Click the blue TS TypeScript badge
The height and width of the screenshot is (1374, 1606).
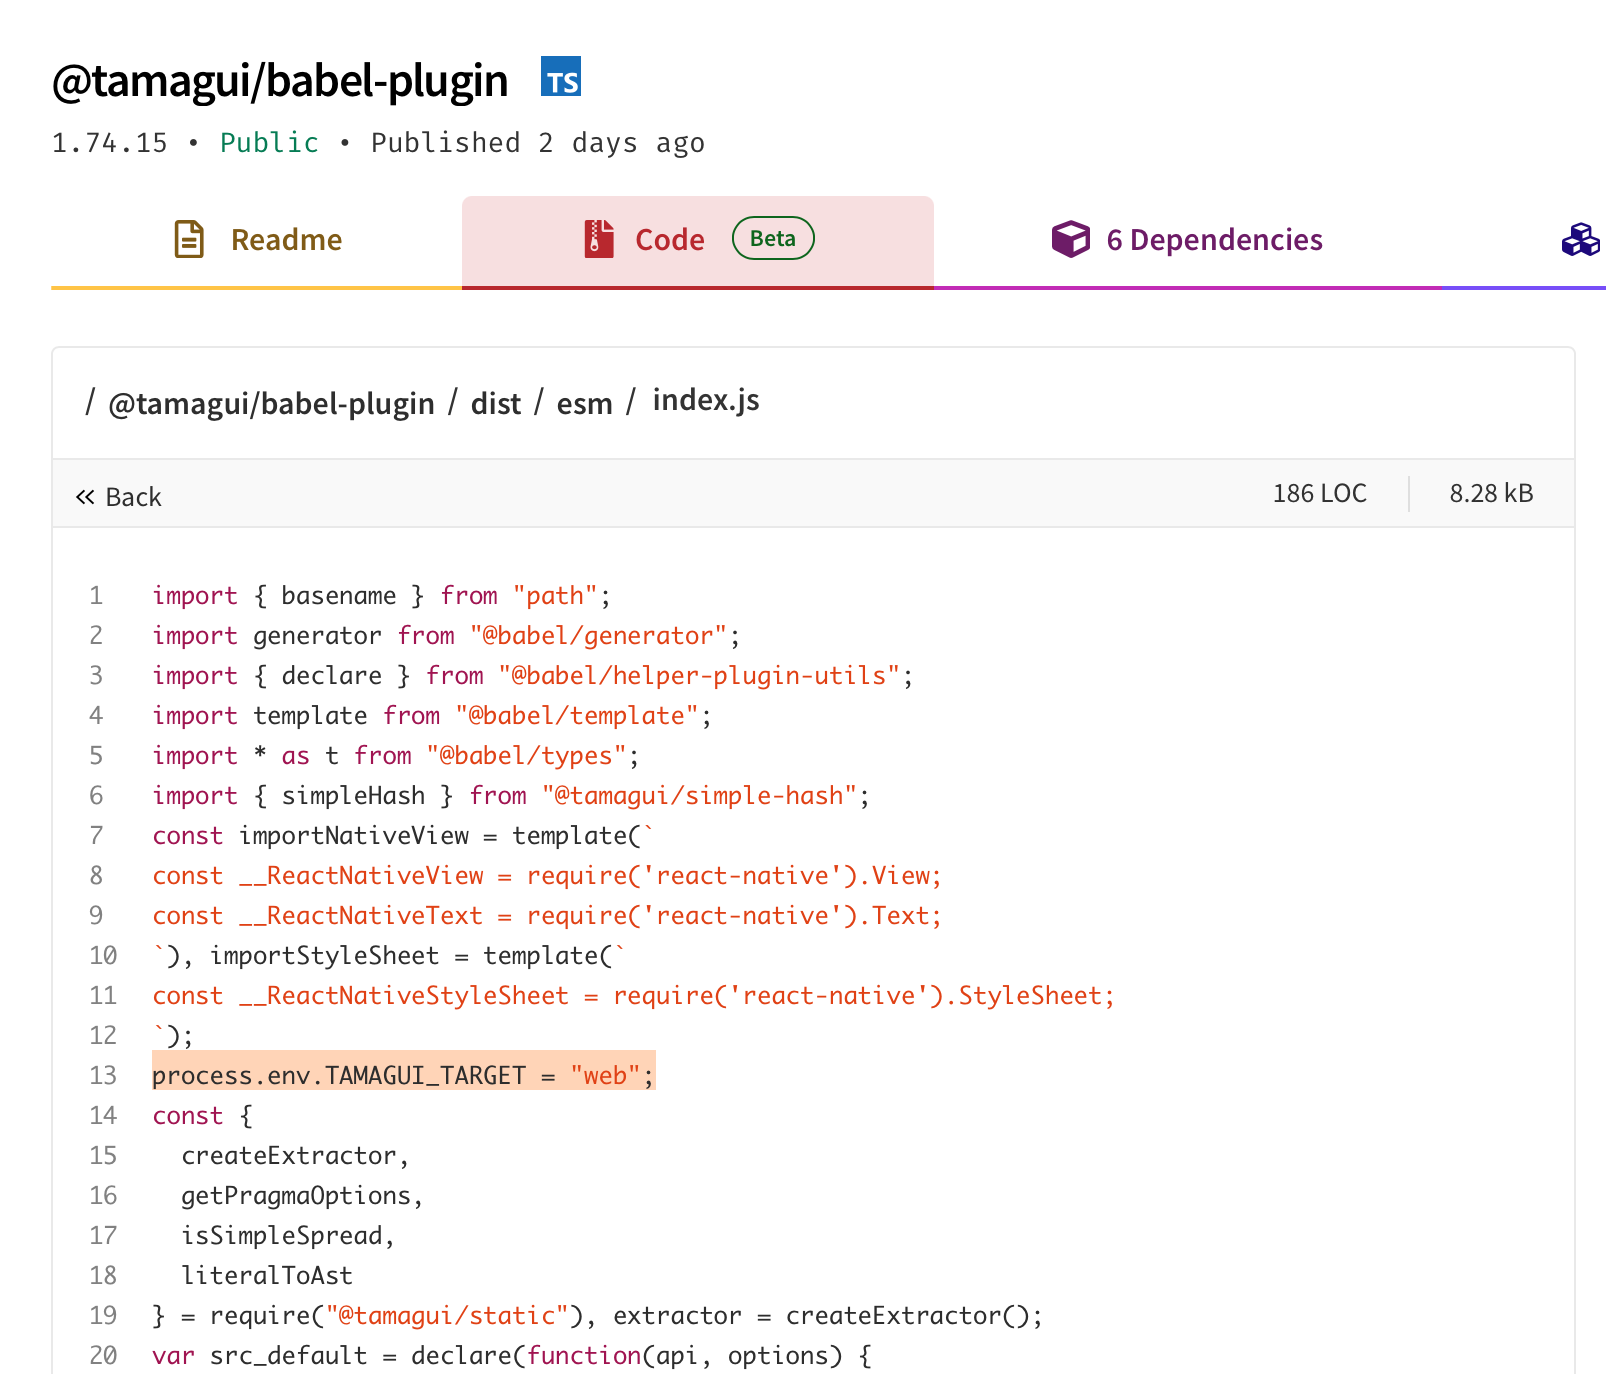click(x=563, y=79)
